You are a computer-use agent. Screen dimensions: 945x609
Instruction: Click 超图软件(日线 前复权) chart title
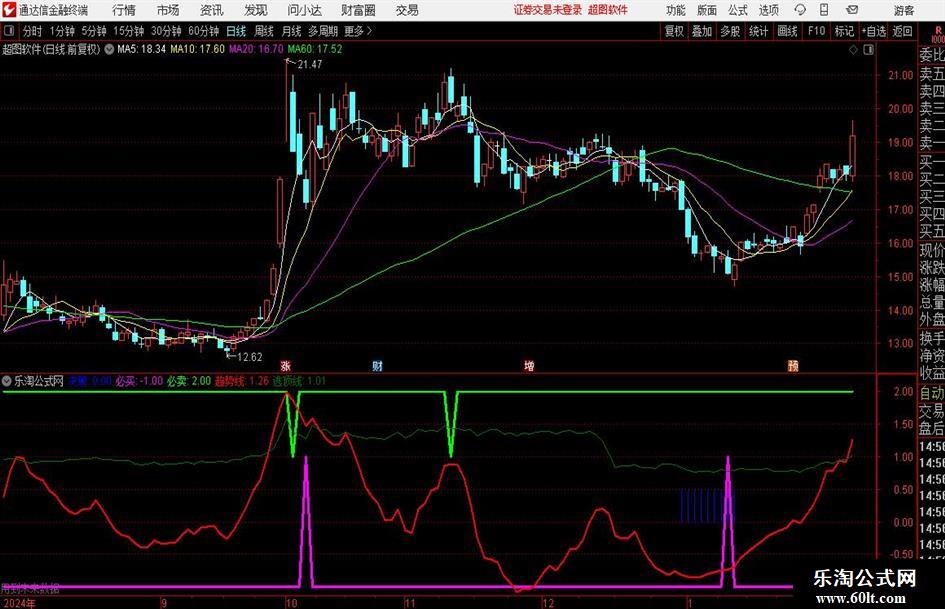(51, 49)
